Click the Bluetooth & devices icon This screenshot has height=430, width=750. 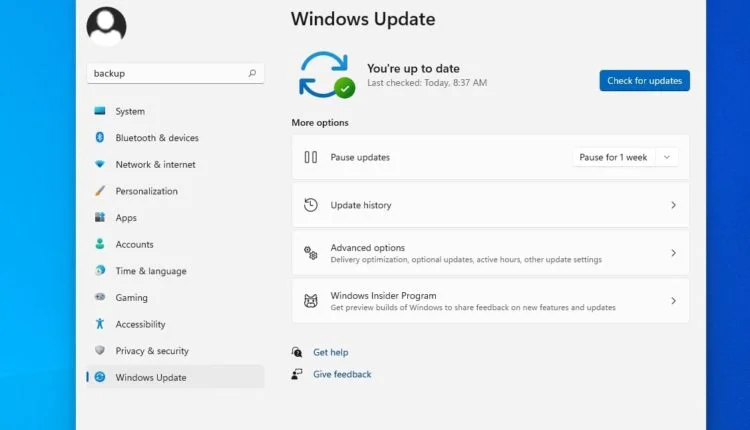pyautogui.click(x=99, y=137)
